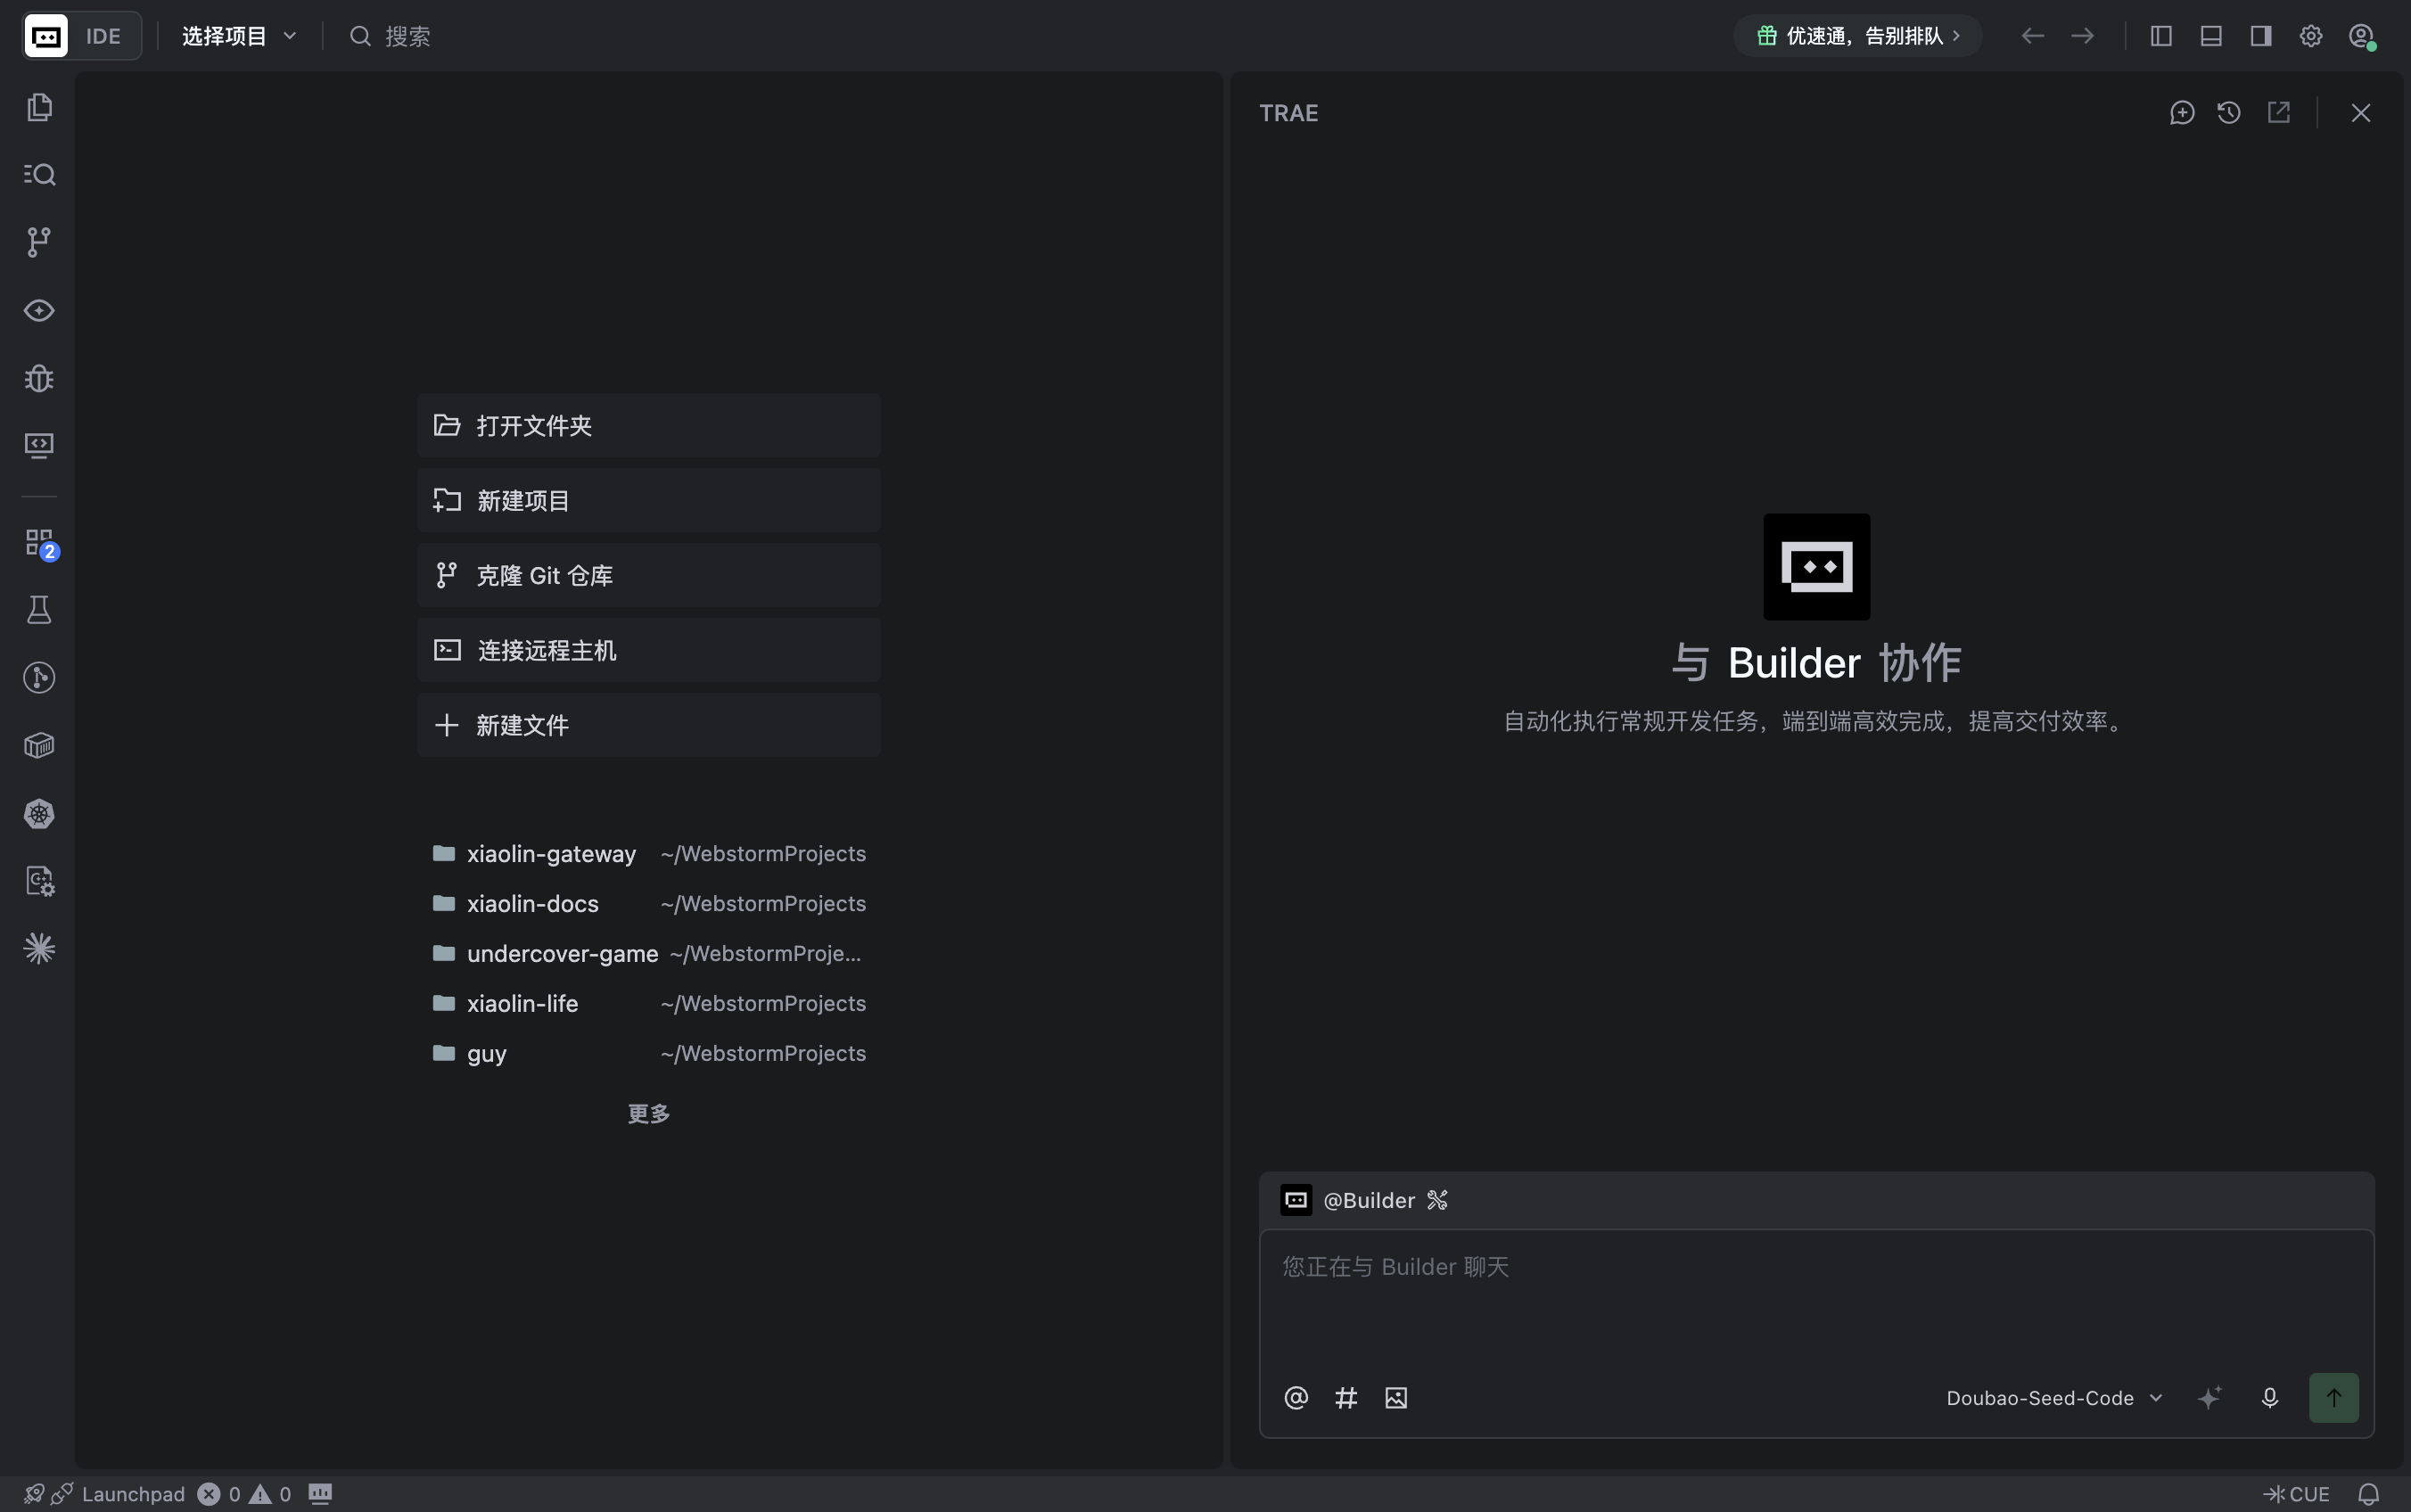
Task: Open the Search sidebar icon
Action: click(39, 174)
